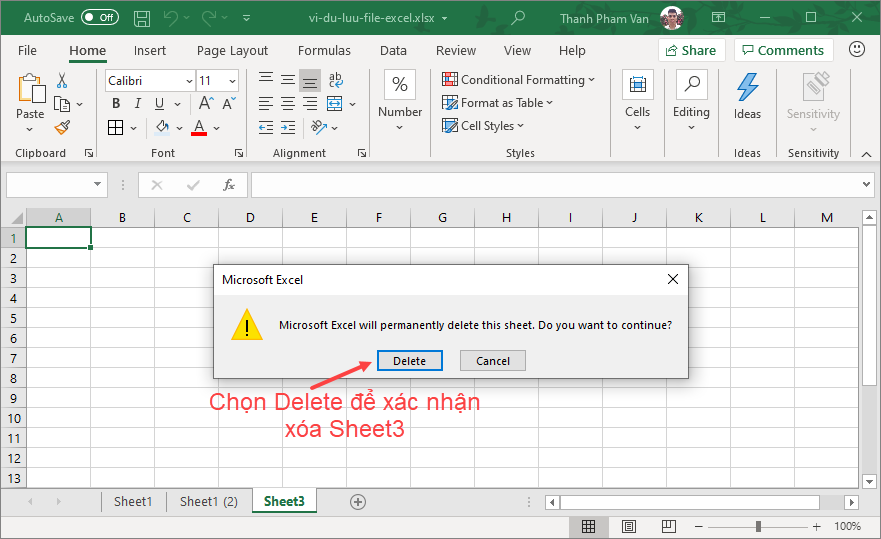Toggle Italic formatting
This screenshot has width=881, height=539.
(138, 103)
